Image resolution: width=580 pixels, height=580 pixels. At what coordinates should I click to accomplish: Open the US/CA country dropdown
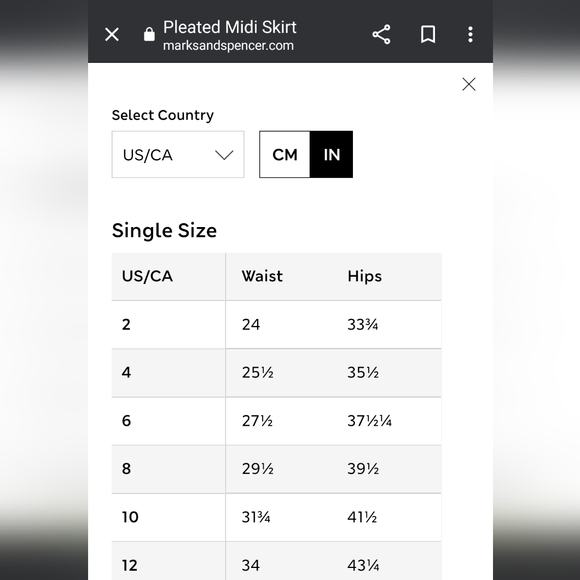[178, 154]
